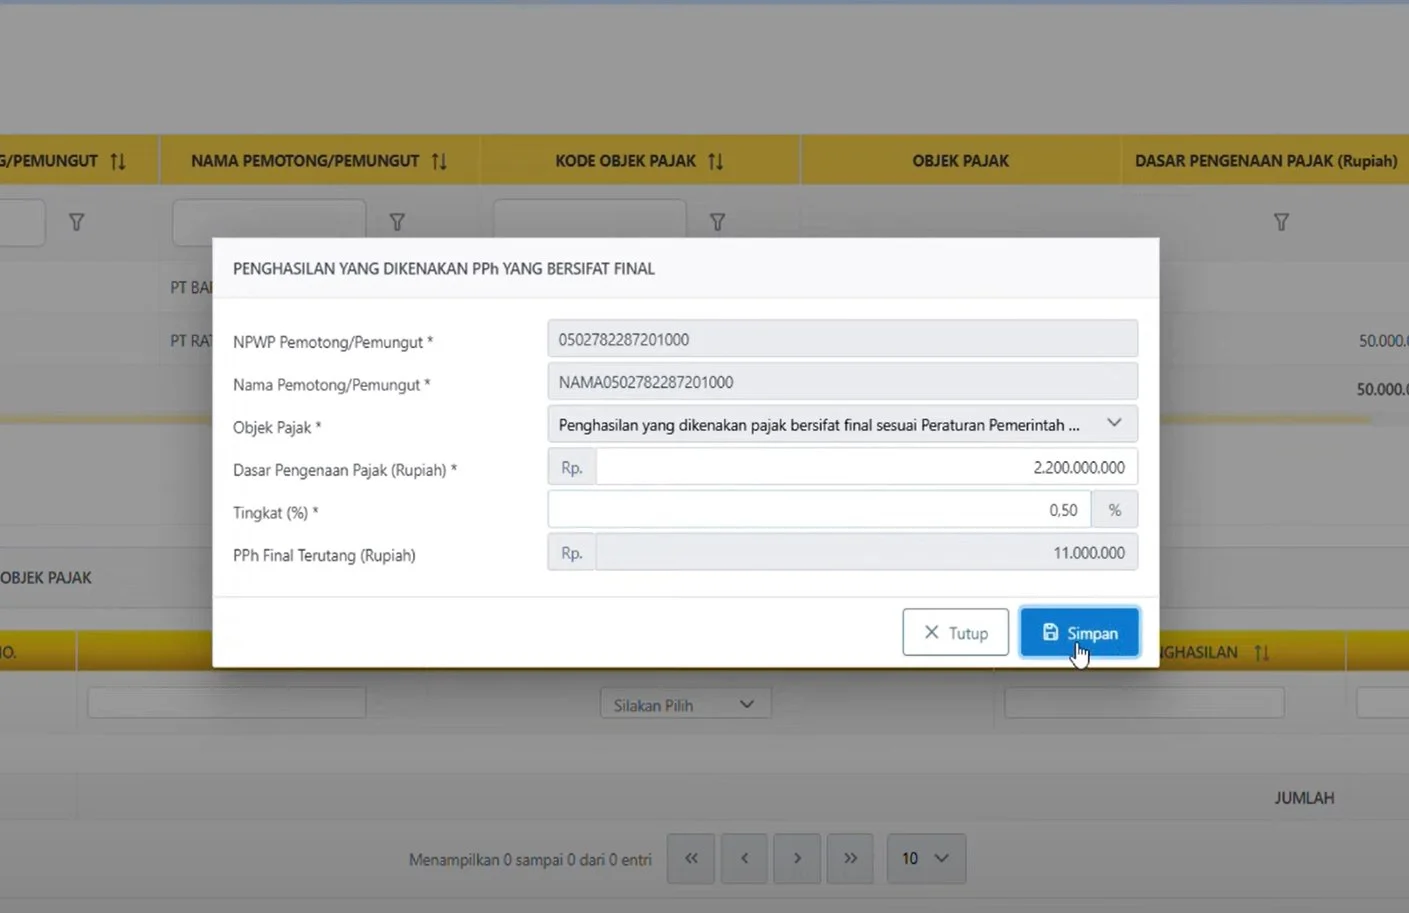Click filter icon under Dasar Pengenaan Pajak column
Image resolution: width=1409 pixels, height=913 pixels.
1281,222
